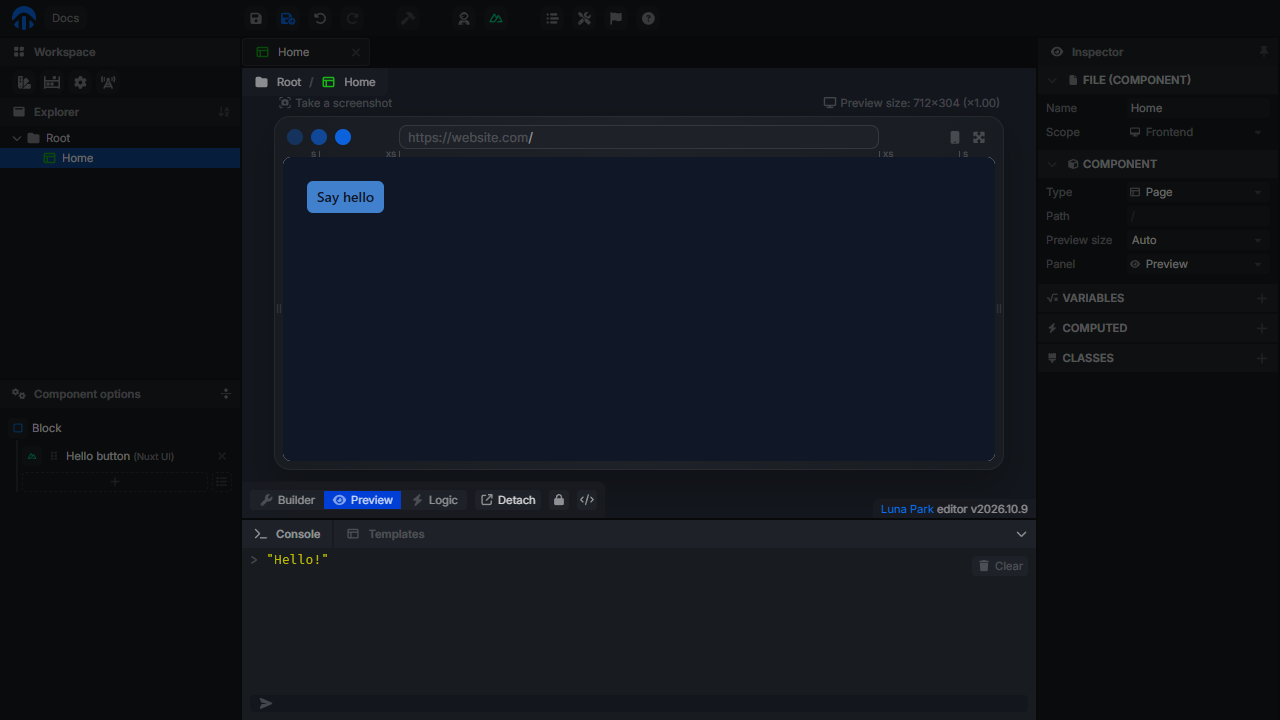Switch to Preview mode
Viewport: 1280px width, 720px height.
363,500
